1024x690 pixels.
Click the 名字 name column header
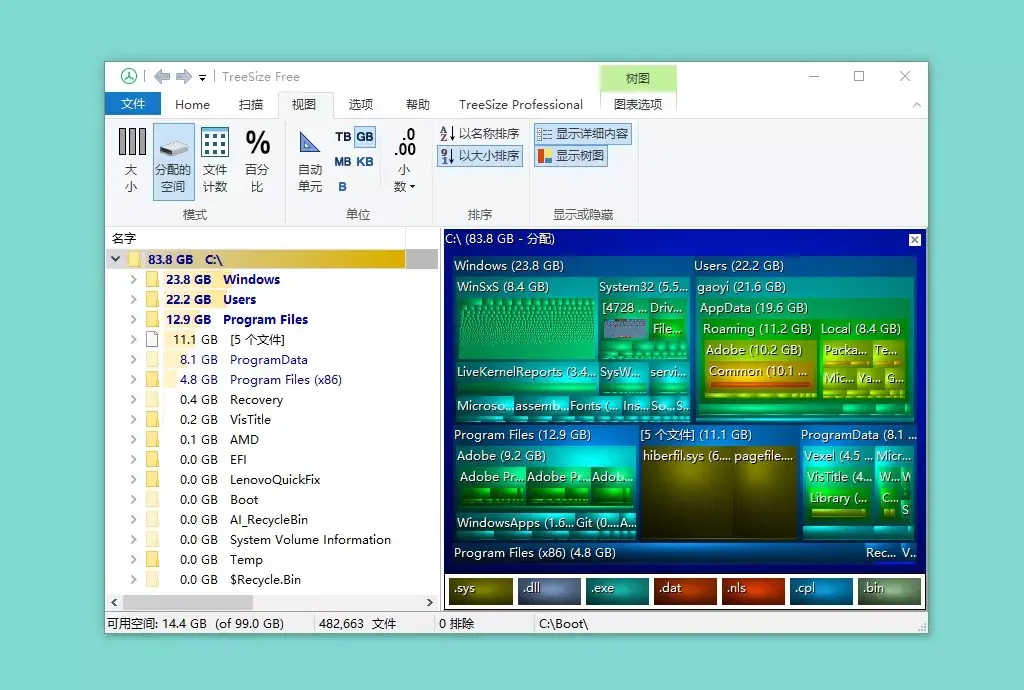[x=255, y=238]
